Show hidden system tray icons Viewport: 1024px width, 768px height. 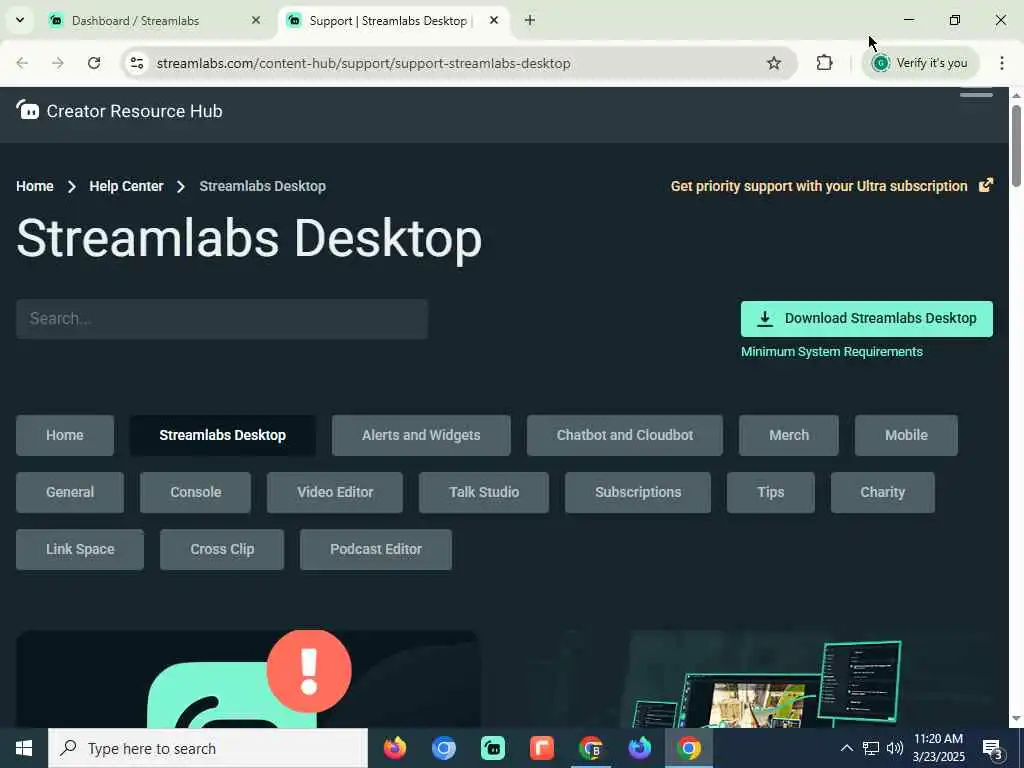[x=846, y=748]
